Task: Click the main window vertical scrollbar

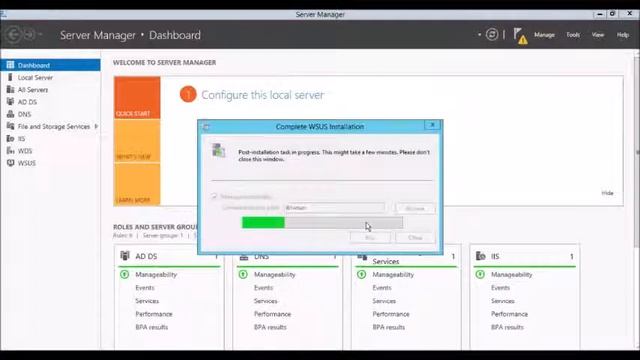Action: pyautogui.click(x=636, y=151)
